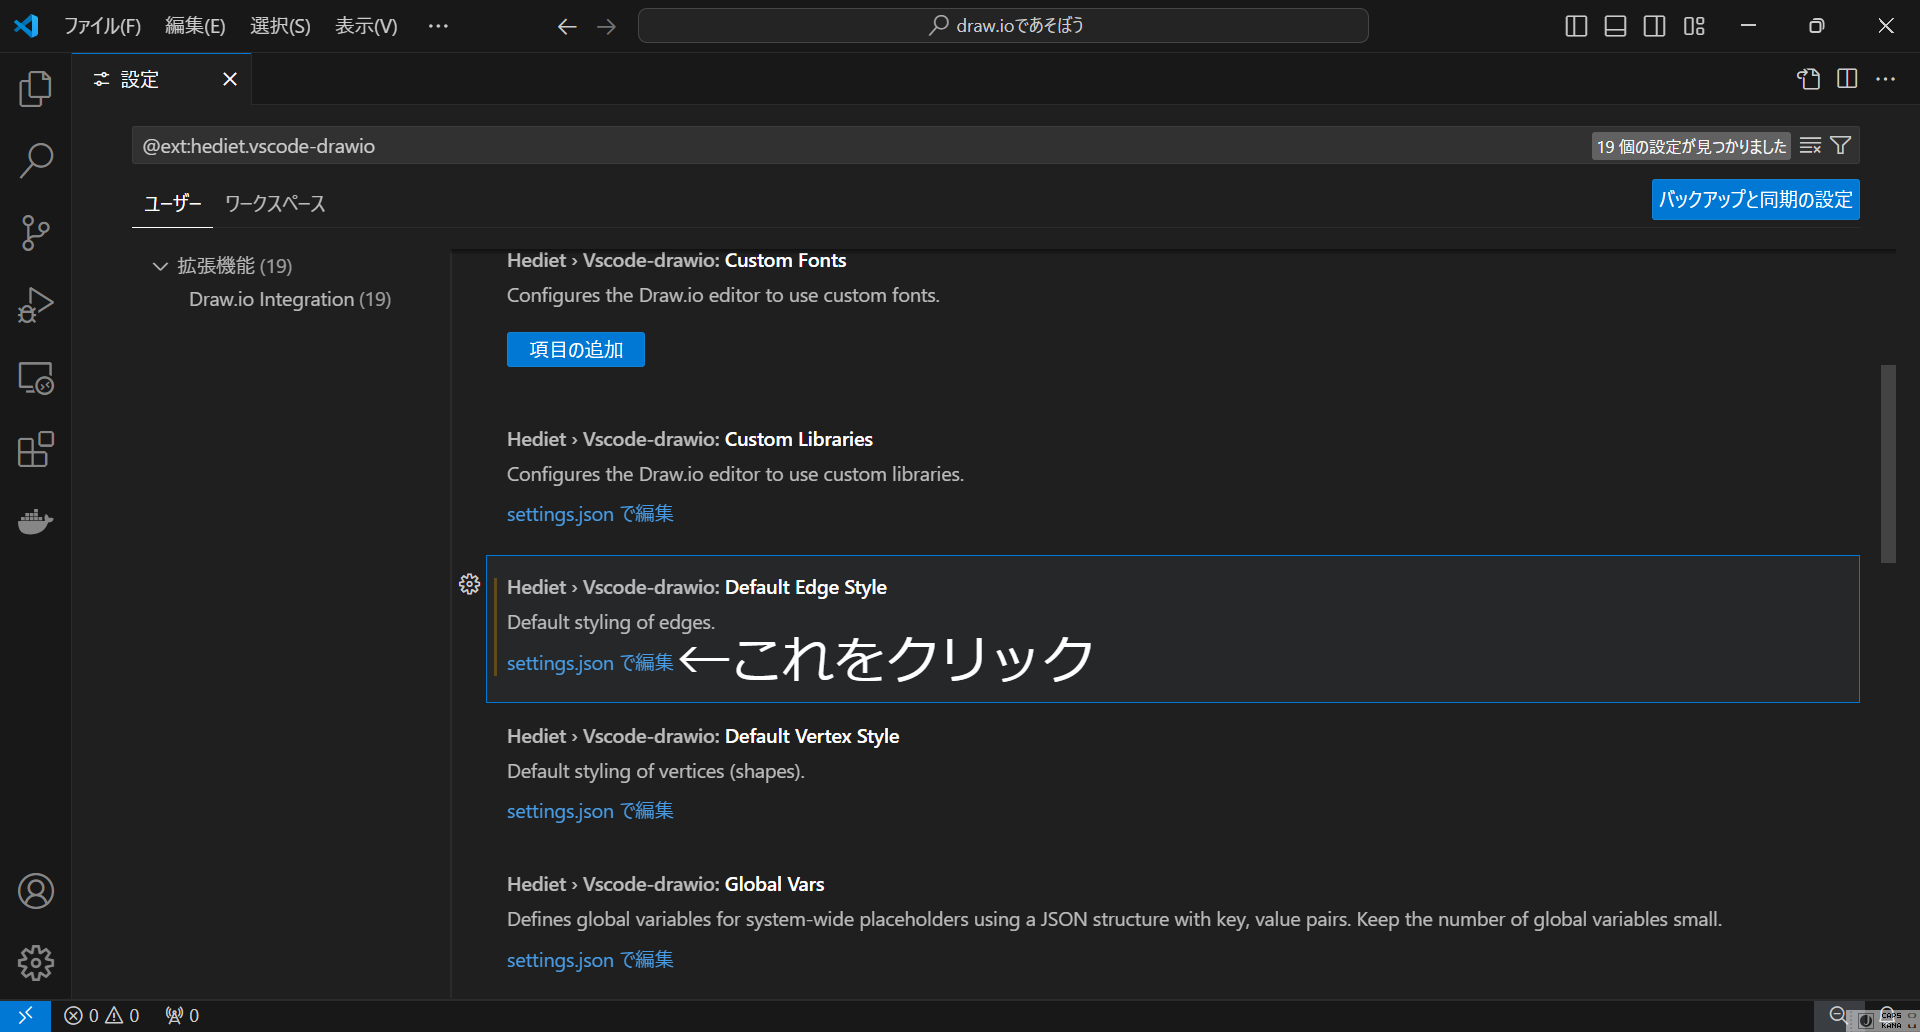Split the settings editor to the right
This screenshot has width=1920, height=1032.
1846,79
